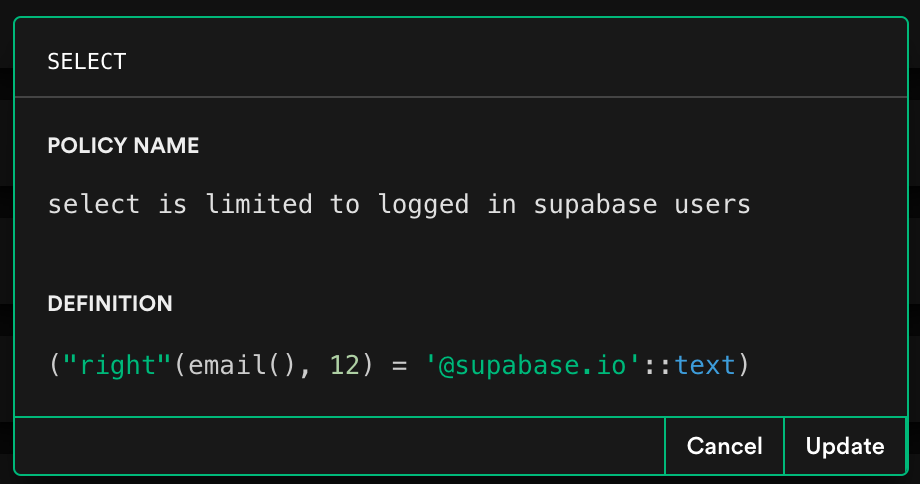Click the word "supabase" in policy name
Viewport: 920px width, 484px height.
coord(595,205)
